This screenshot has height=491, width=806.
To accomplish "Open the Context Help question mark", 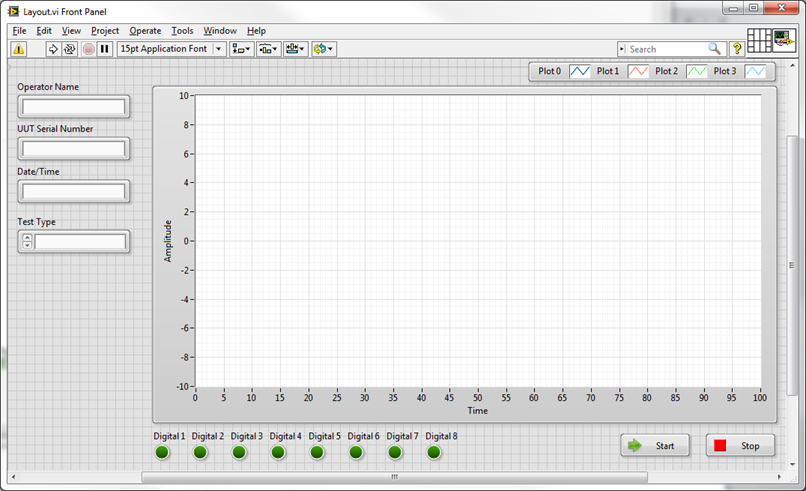I will point(737,49).
